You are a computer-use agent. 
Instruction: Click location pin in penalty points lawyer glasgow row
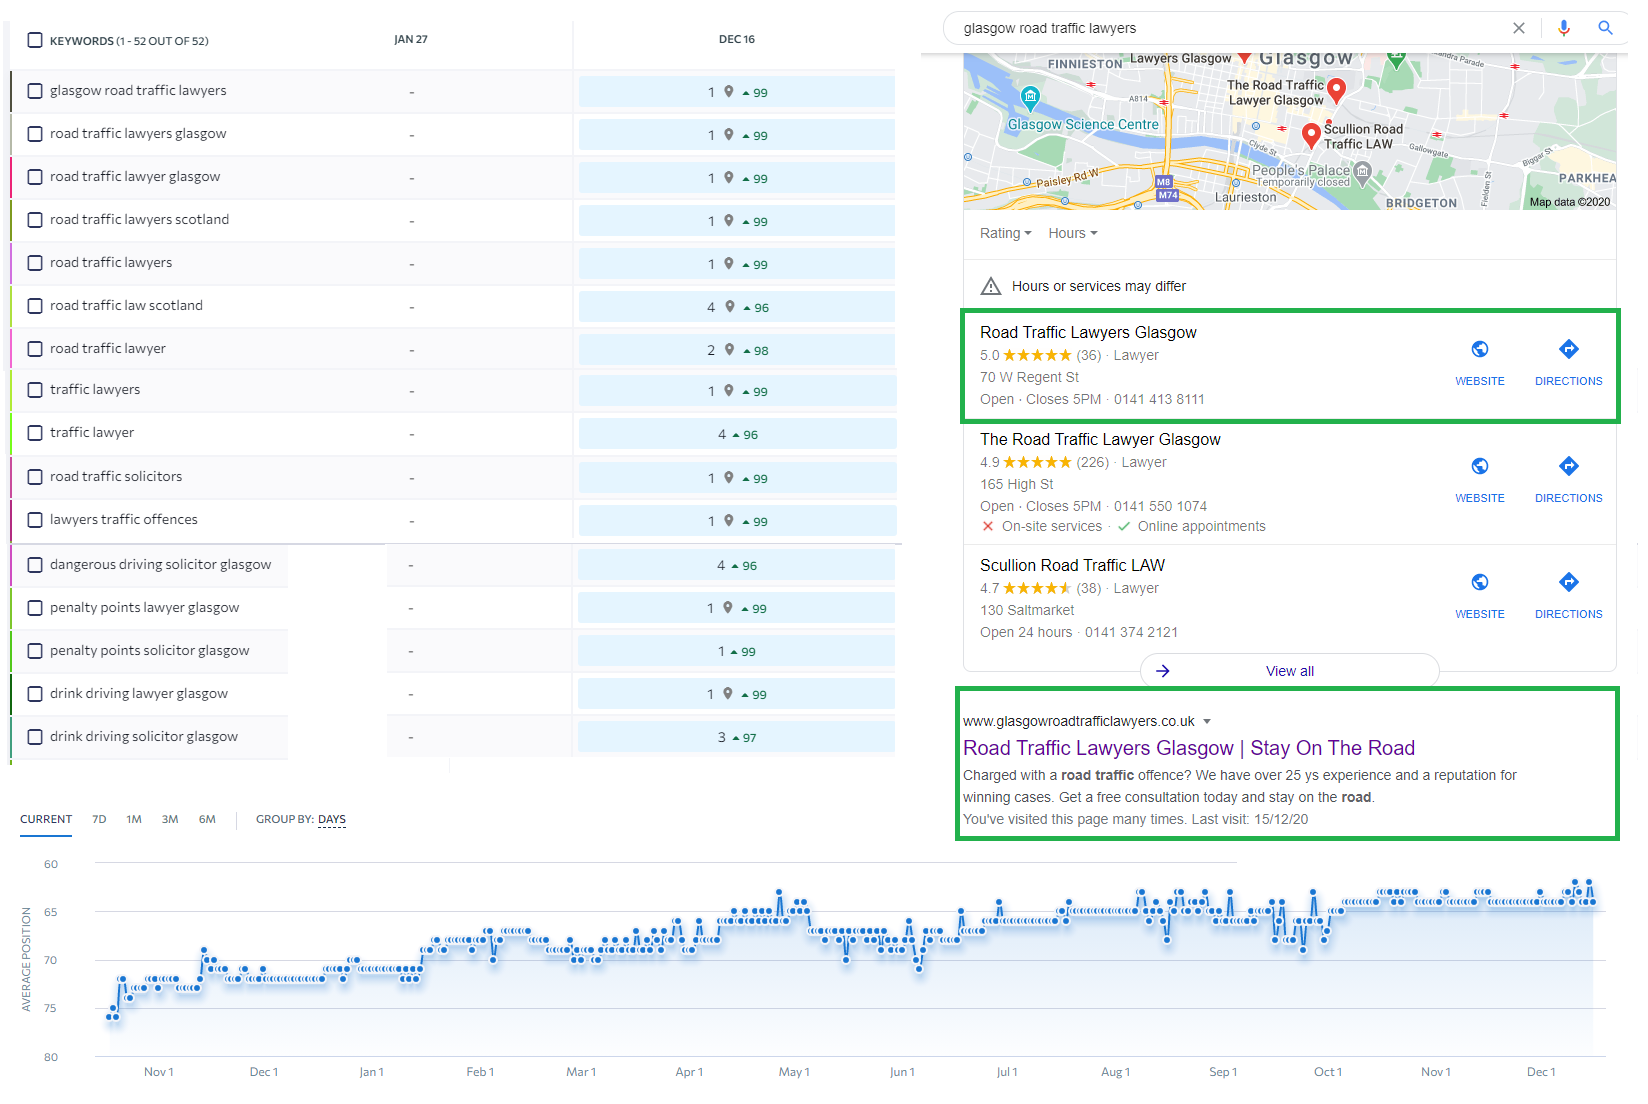pos(728,608)
